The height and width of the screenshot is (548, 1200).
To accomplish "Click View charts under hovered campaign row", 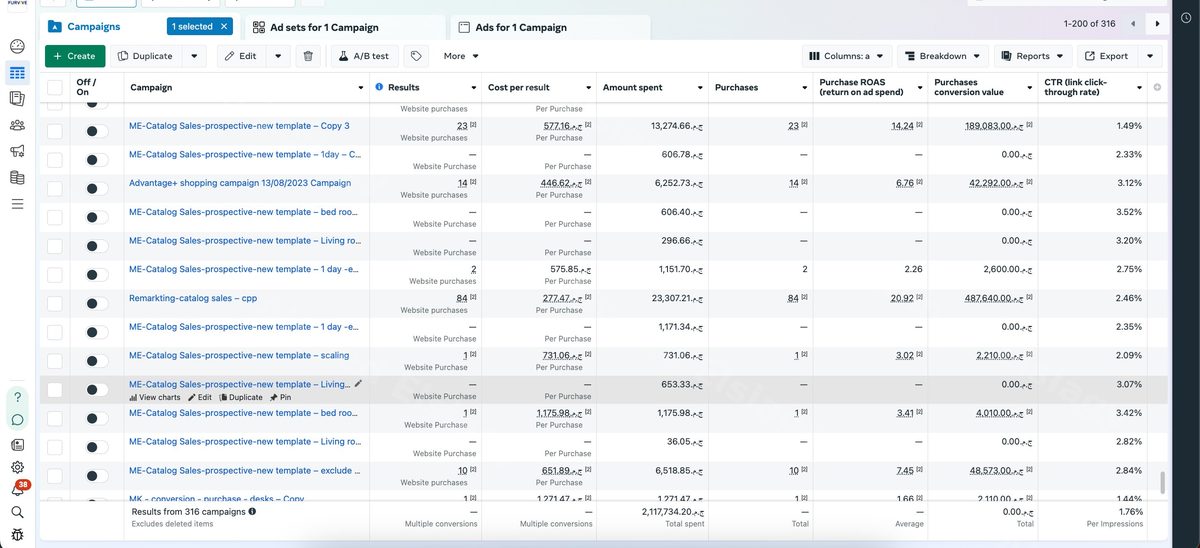I will (x=155, y=397).
